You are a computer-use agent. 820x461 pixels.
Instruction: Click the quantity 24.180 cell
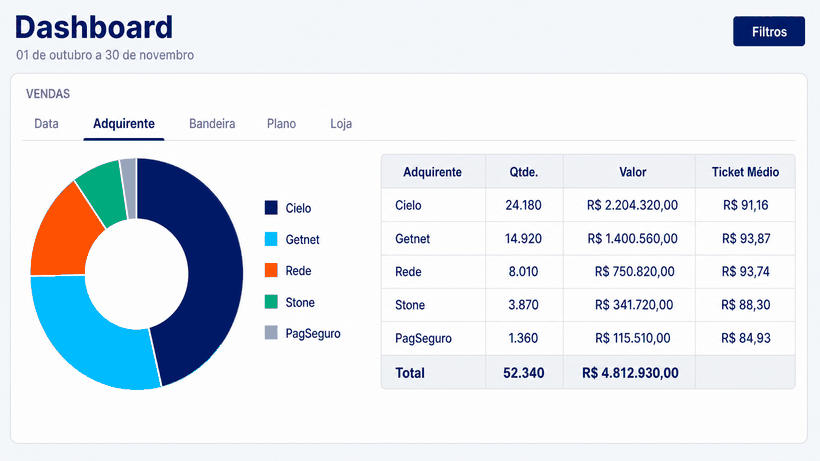coord(523,205)
